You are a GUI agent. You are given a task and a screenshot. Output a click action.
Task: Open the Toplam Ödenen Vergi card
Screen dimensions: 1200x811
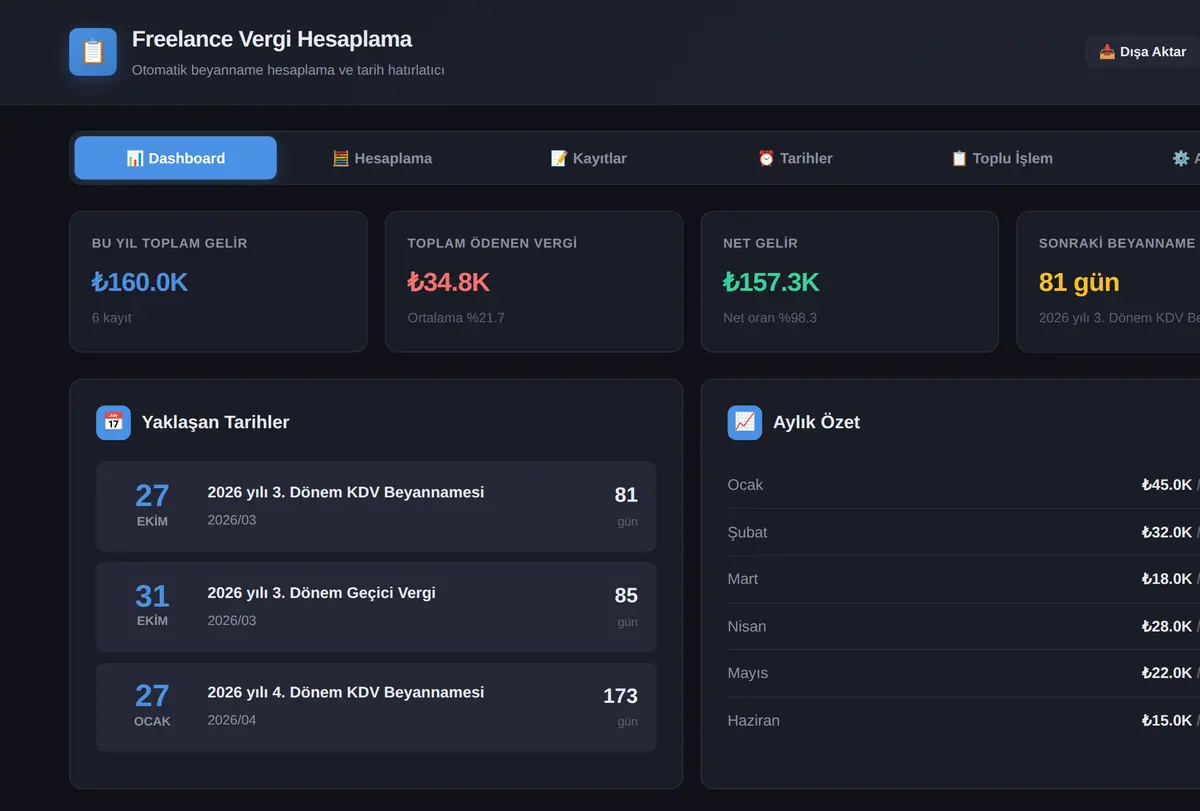pyautogui.click(x=534, y=281)
